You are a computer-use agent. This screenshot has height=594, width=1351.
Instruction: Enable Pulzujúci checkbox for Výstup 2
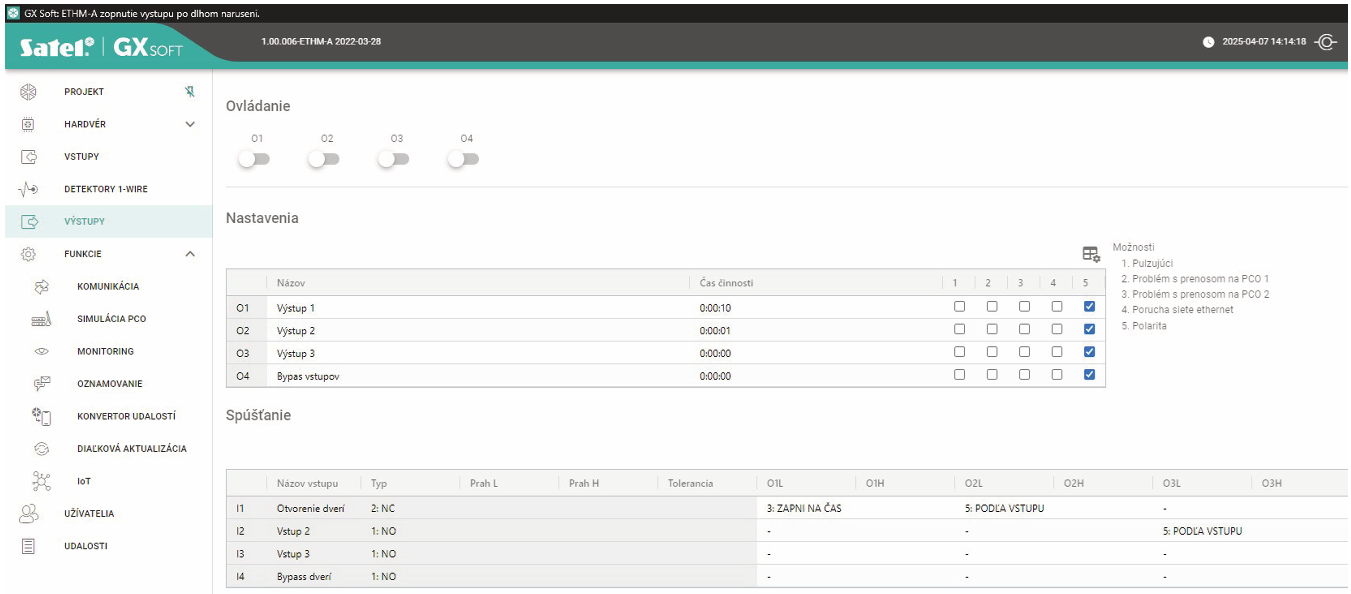click(x=959, y=330)
